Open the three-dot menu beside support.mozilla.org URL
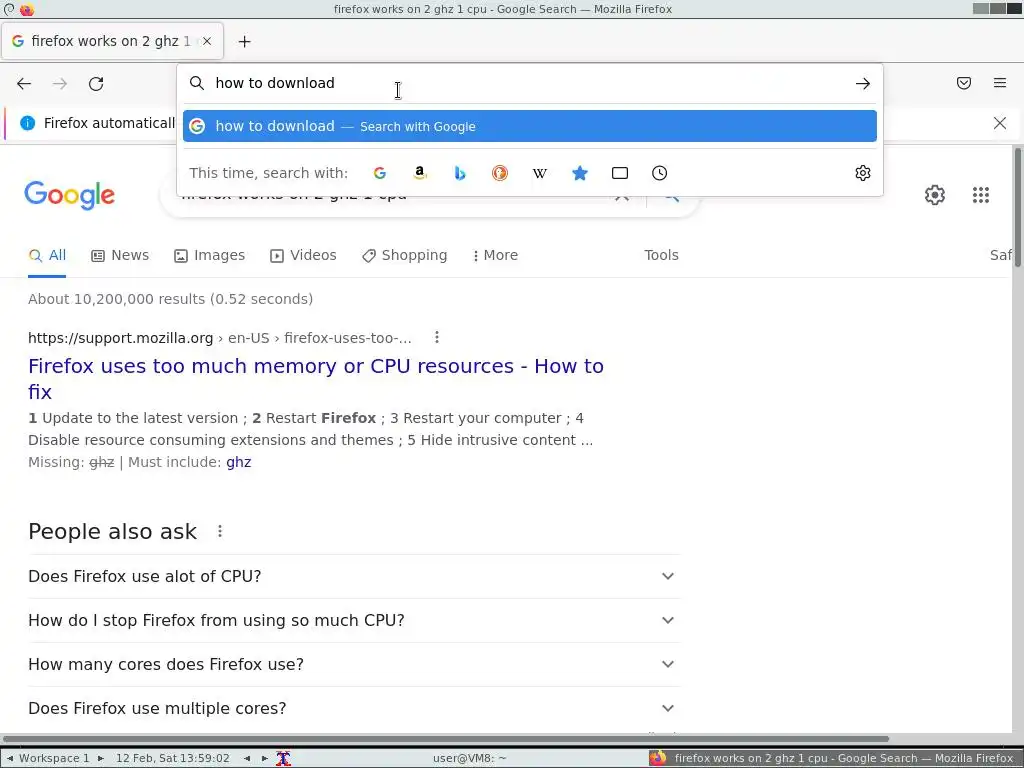The image size is (1024, 768). (x=437, y=337)
